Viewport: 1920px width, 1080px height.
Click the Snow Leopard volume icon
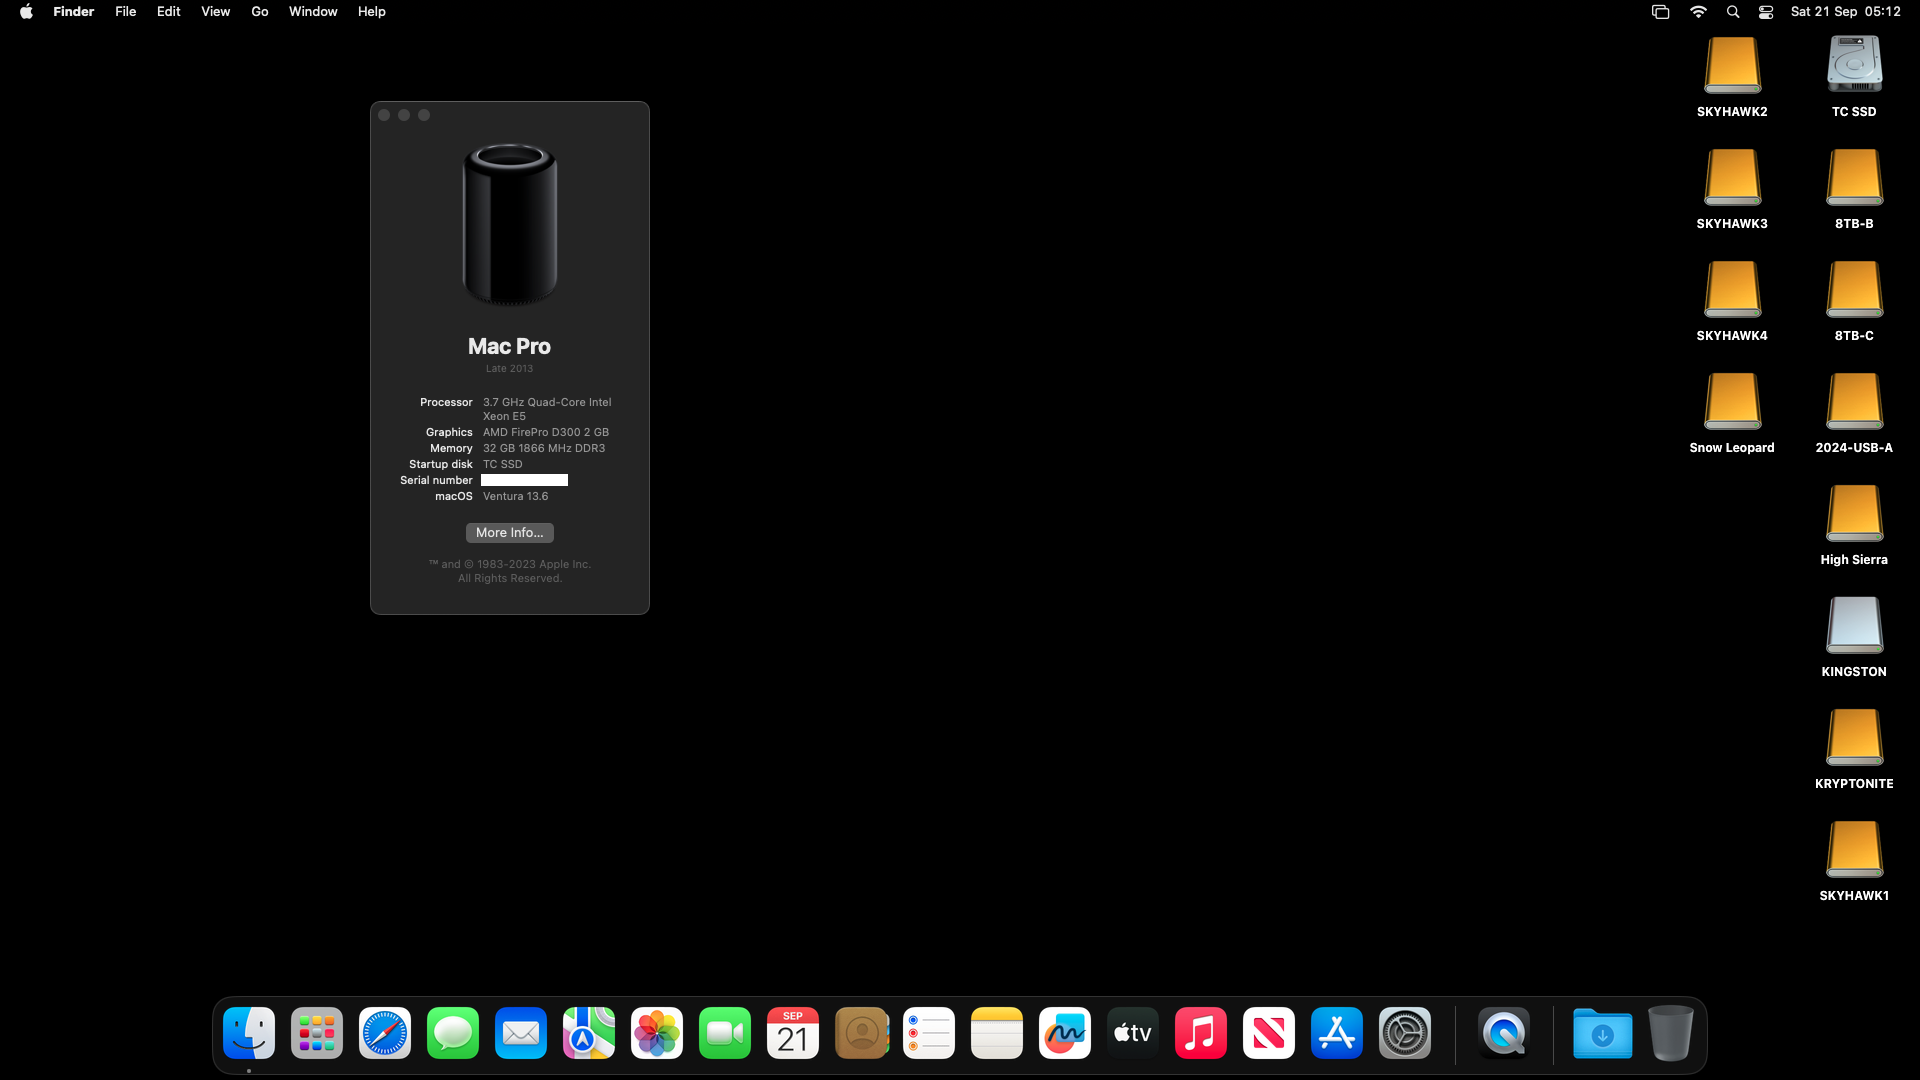pyautogui.click(x=1732, y=401)
